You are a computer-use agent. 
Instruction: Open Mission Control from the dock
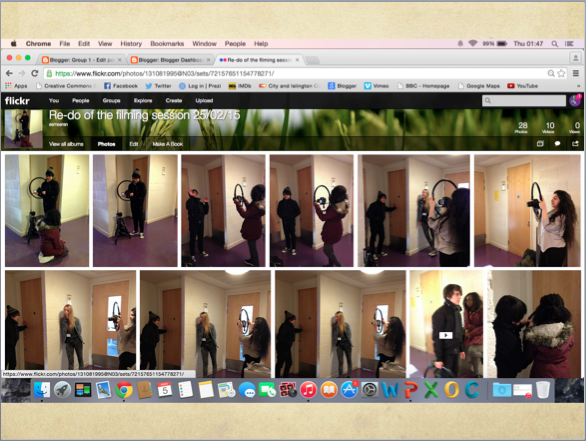coord(83,390)
